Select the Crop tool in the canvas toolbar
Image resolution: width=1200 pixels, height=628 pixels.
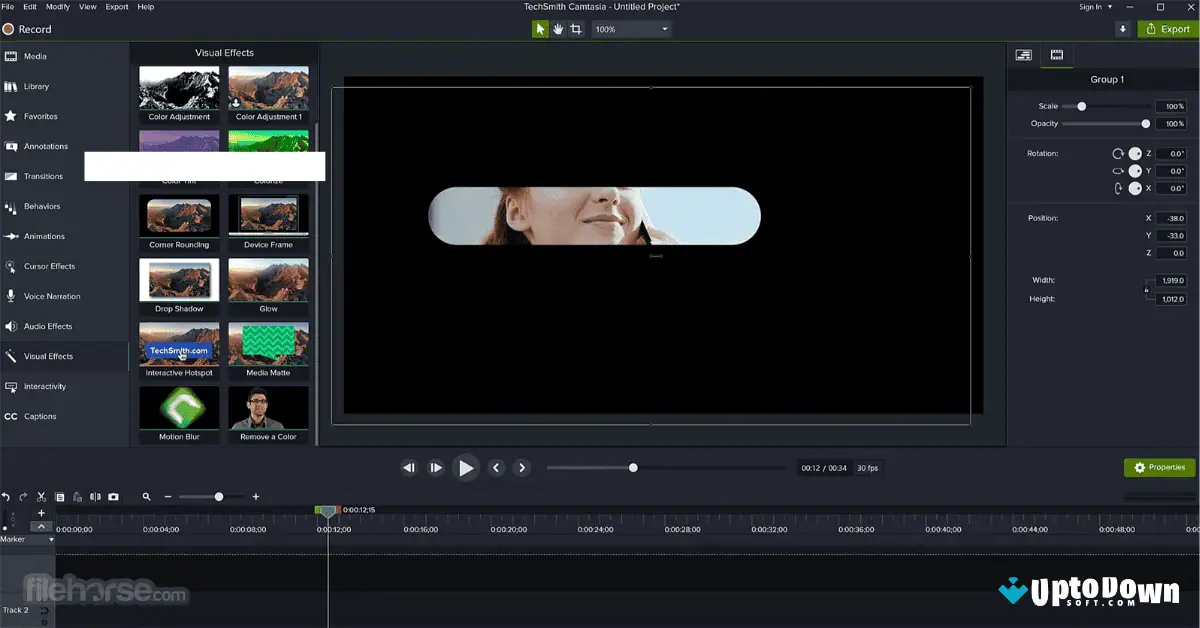point(575,29)
